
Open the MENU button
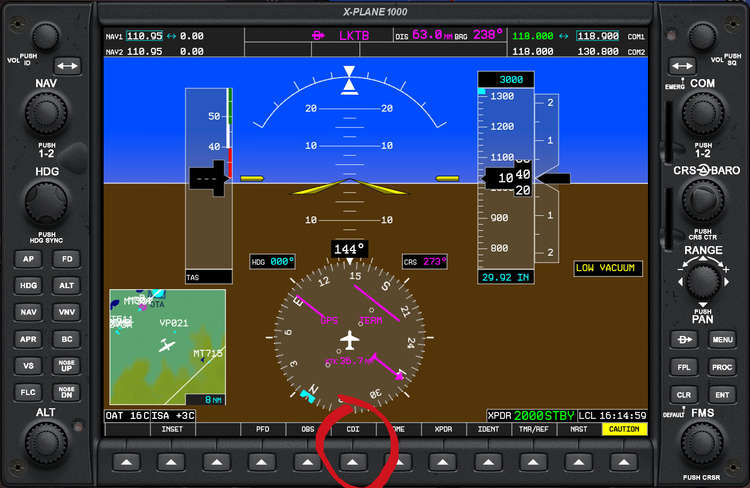722,340
